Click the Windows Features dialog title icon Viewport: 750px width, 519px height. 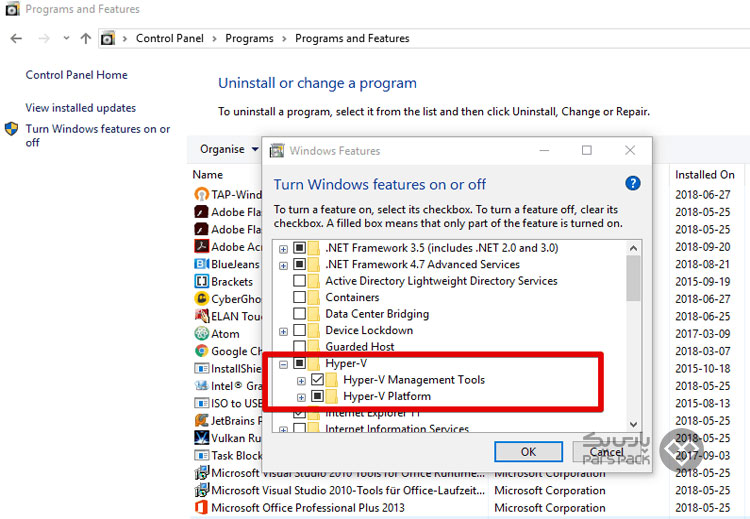click(276, 151)
